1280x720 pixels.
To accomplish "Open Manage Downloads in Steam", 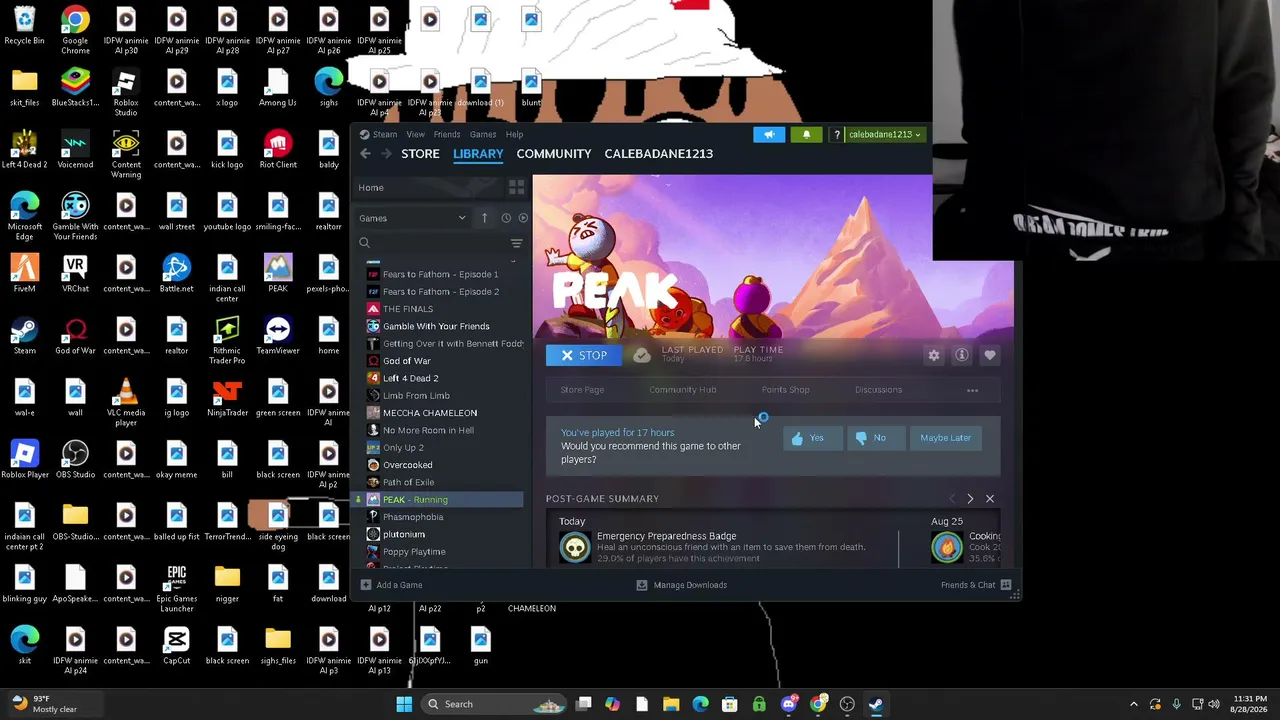I will (x=682, y=585).
